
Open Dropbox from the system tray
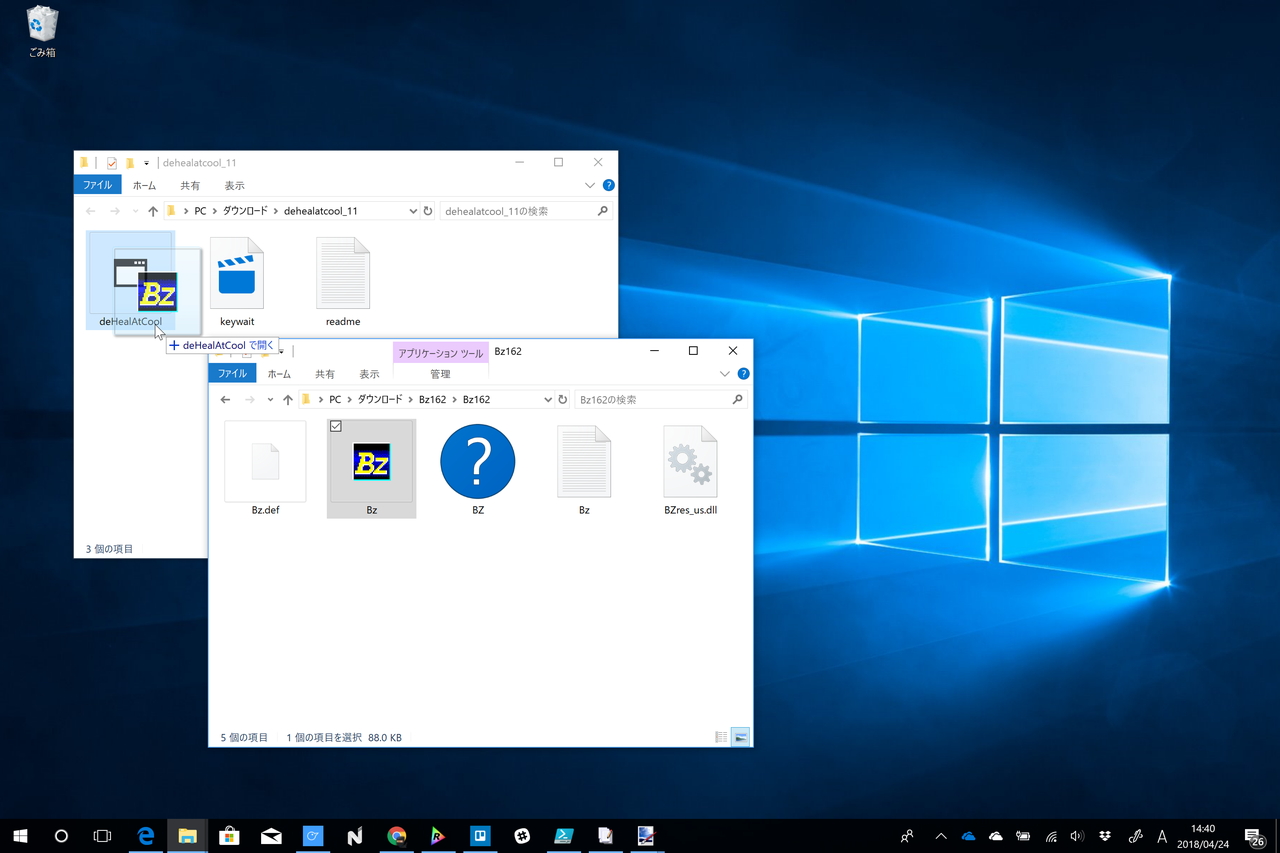(x=1105, y=836)
